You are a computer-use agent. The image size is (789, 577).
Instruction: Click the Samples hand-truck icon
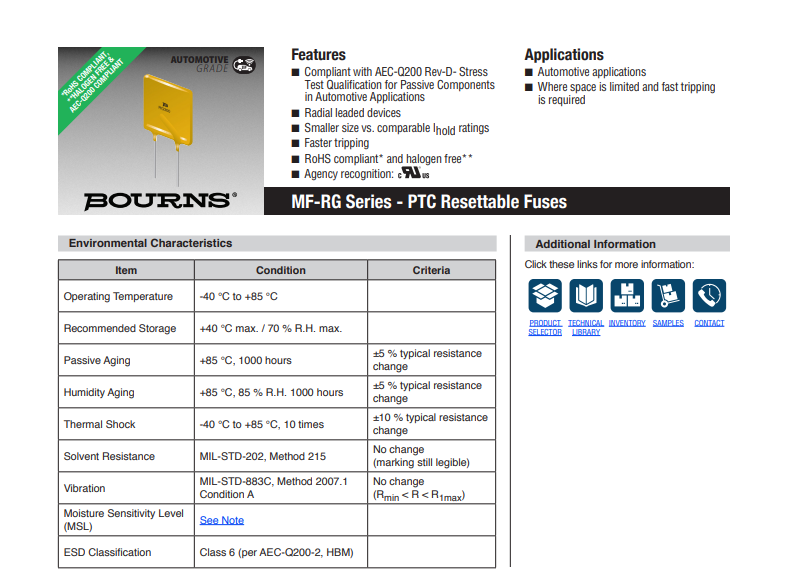668,296
